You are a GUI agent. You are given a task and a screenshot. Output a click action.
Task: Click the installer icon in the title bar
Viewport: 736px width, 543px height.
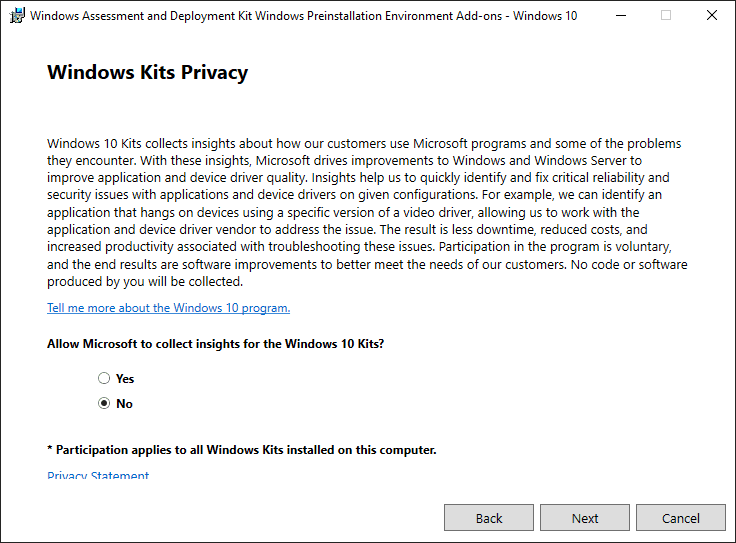16,15
